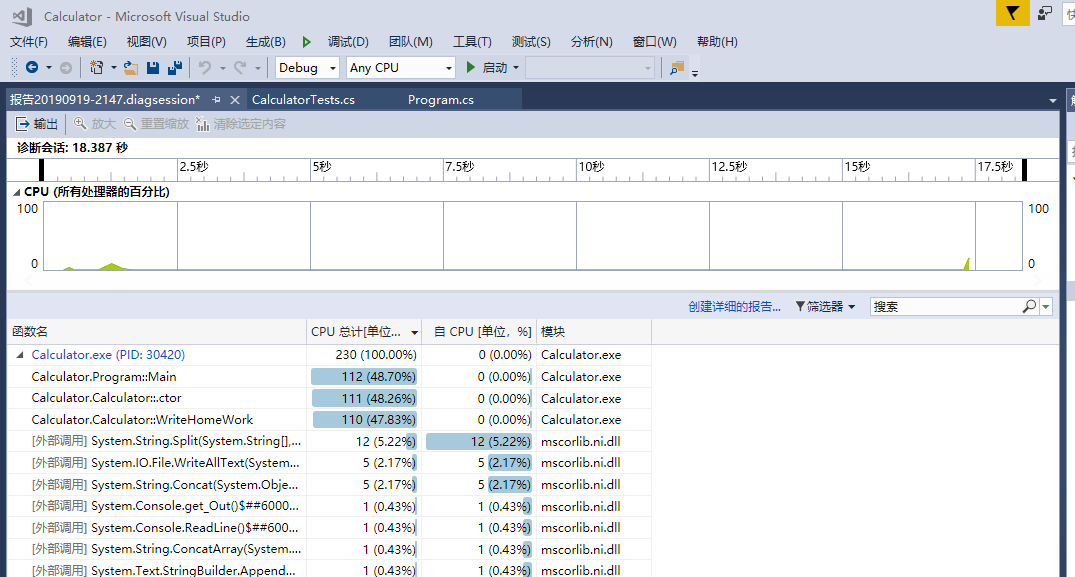Sort by CPU 总计 column header
This screenshot has height=577, width=1075.
[363, 332]
